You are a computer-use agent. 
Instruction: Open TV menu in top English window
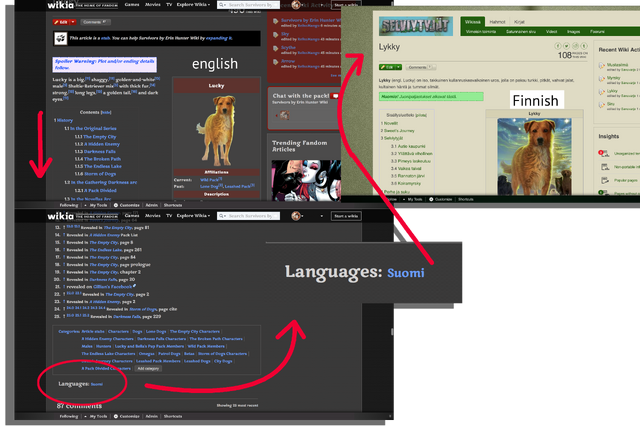pyautogui.click(x=169, y=4)
